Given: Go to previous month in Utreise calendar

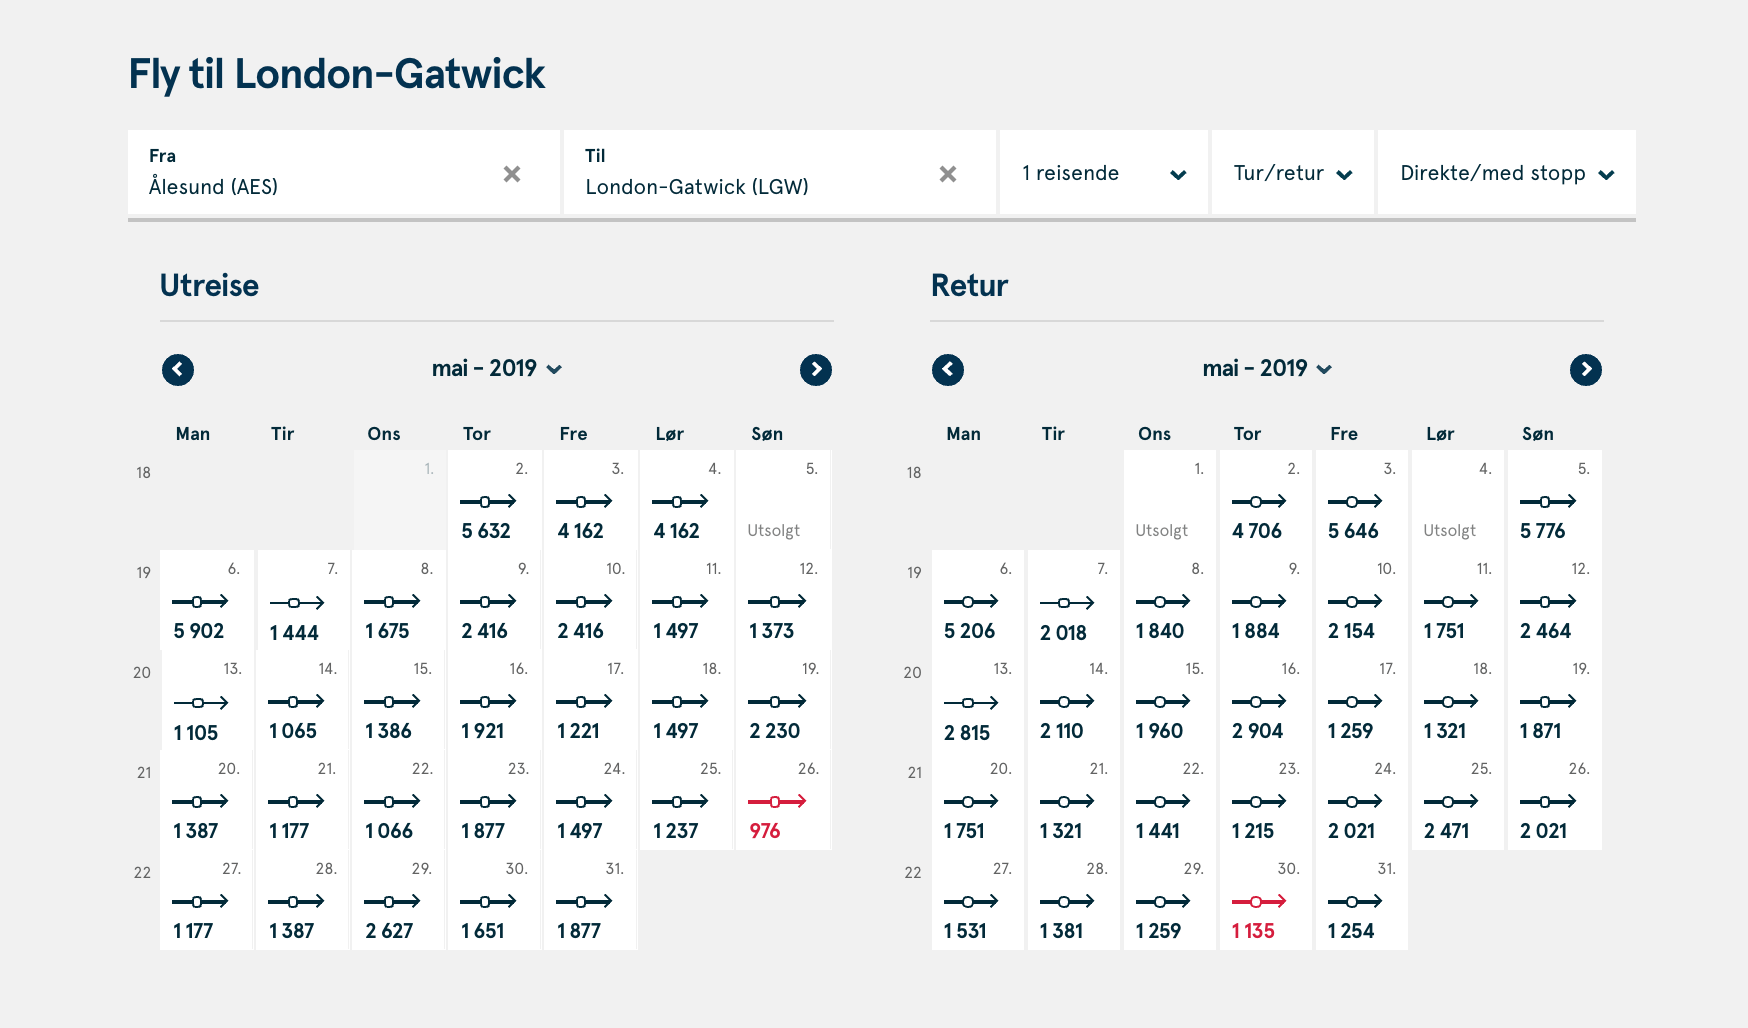Looking at the screenshot, I should pos(178,370).
